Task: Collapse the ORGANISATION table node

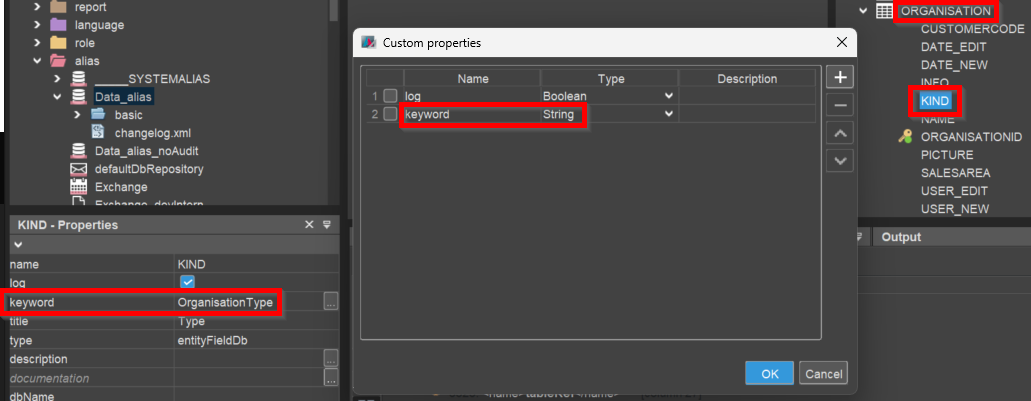Action: coord(863,11)
